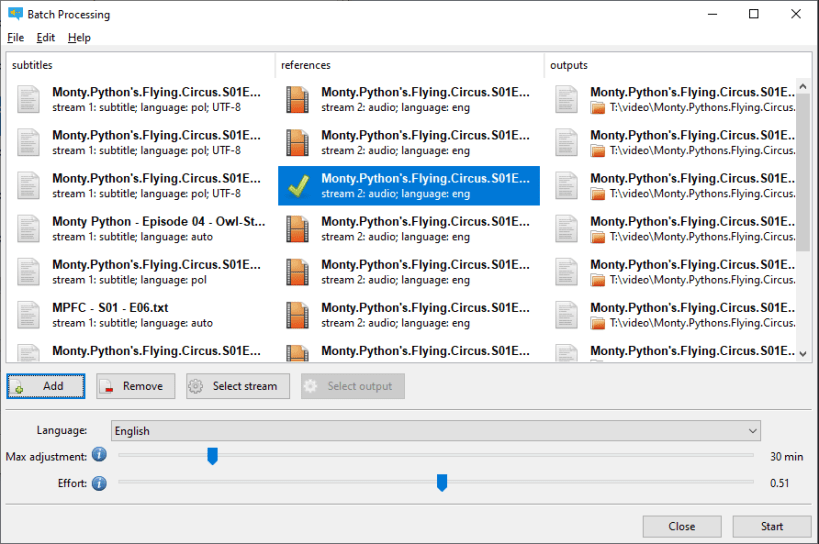
Task: Show info for Max adjustment
Action: [99, 455]
